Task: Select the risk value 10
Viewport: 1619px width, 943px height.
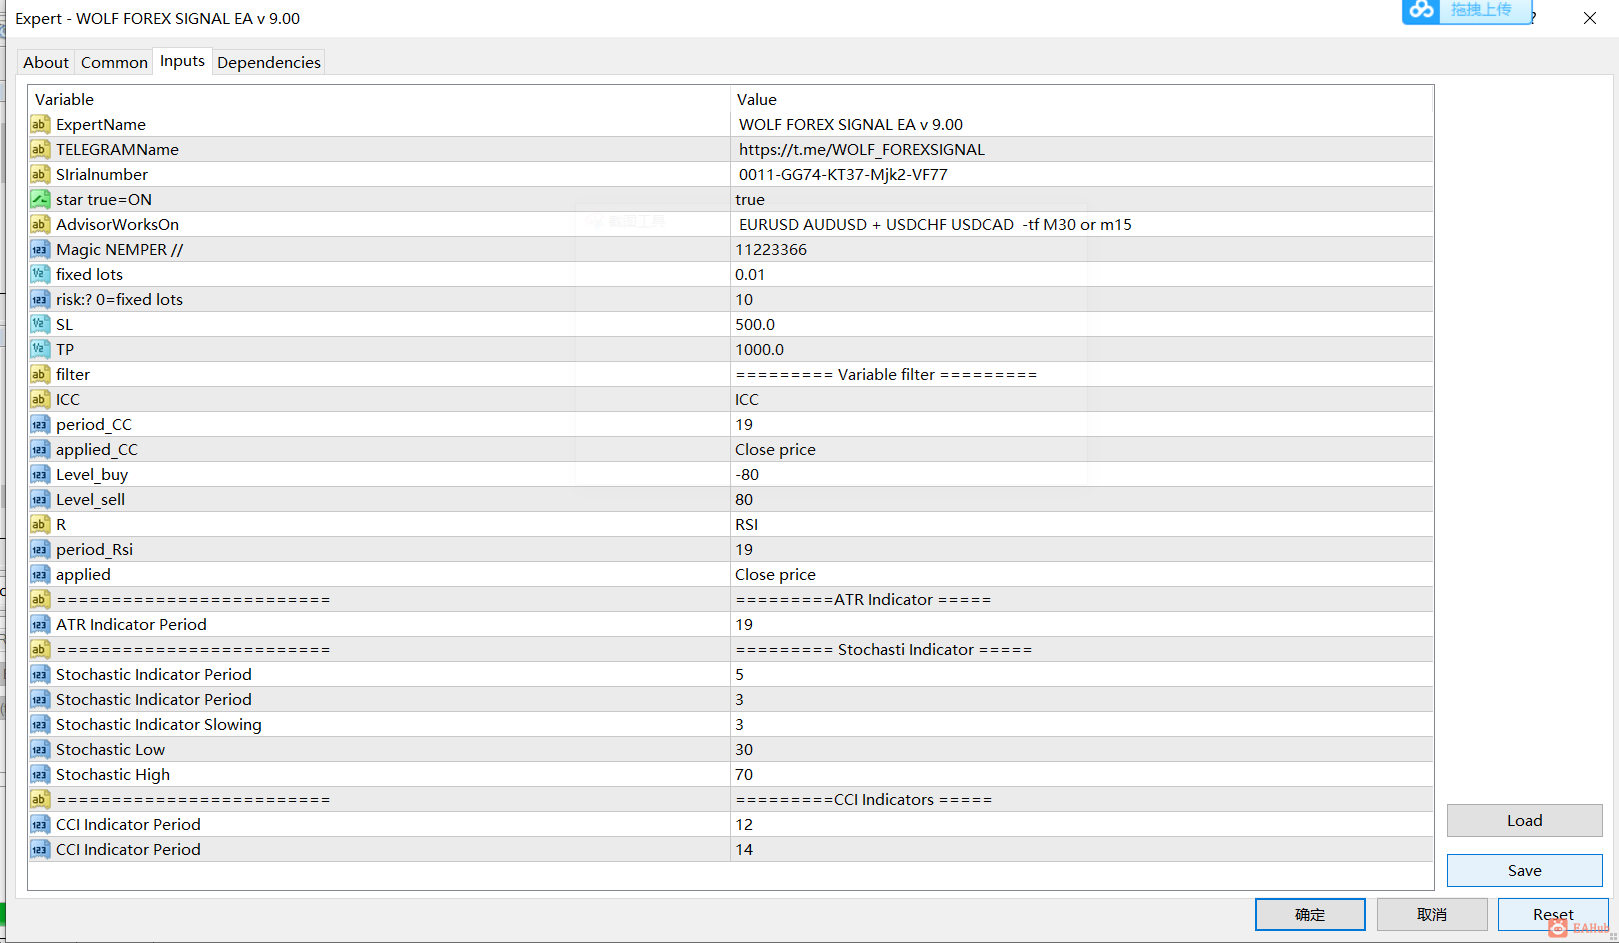Action: point(744,299)
